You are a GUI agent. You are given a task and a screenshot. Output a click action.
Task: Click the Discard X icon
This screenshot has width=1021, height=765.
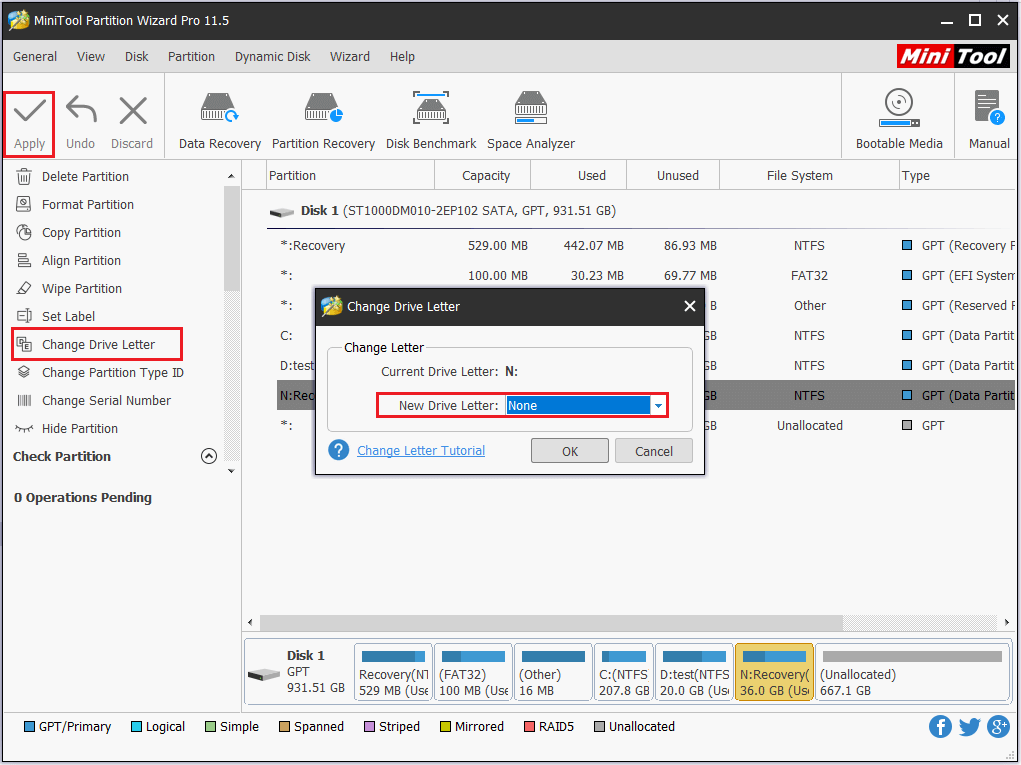133,110
